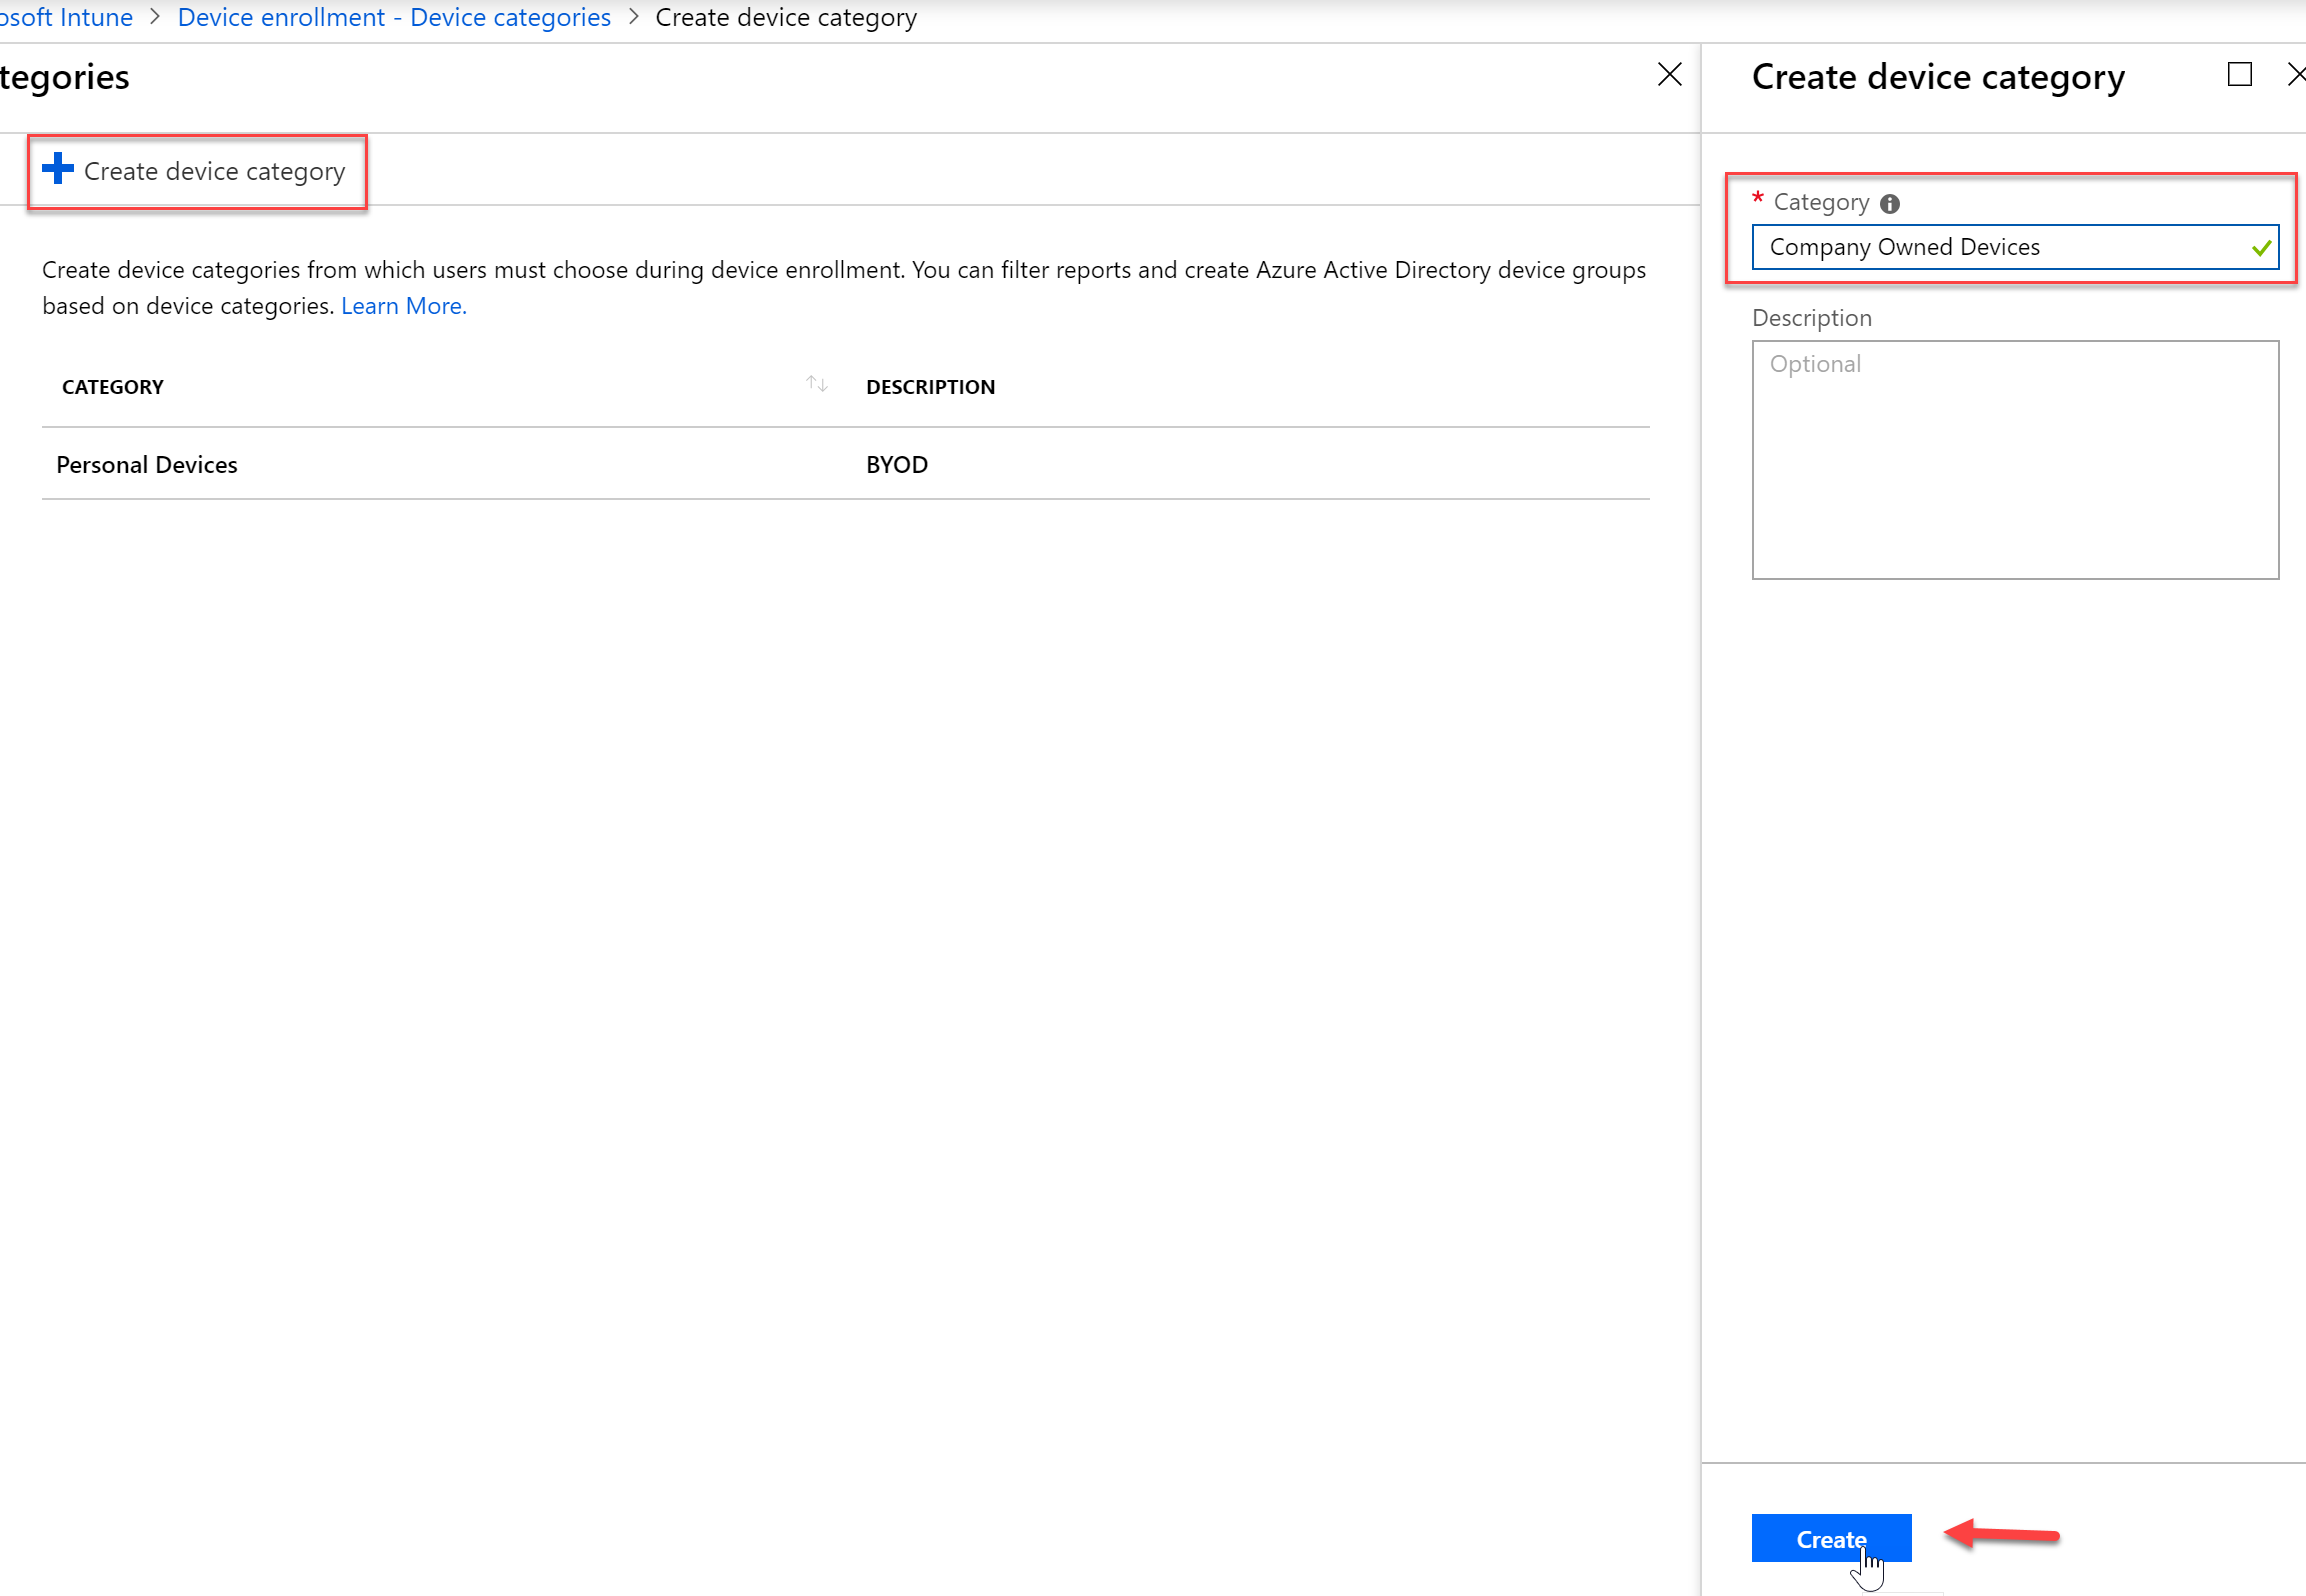2306x1596 pixels.
Task: Select the Personal Devices row
Action: point(845,464)
